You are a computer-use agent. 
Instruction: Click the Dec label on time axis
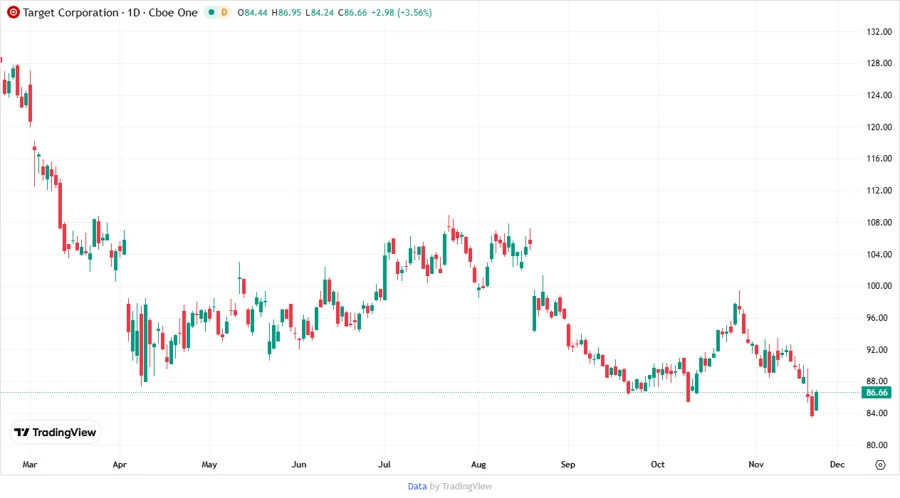[x=837, y=464]
